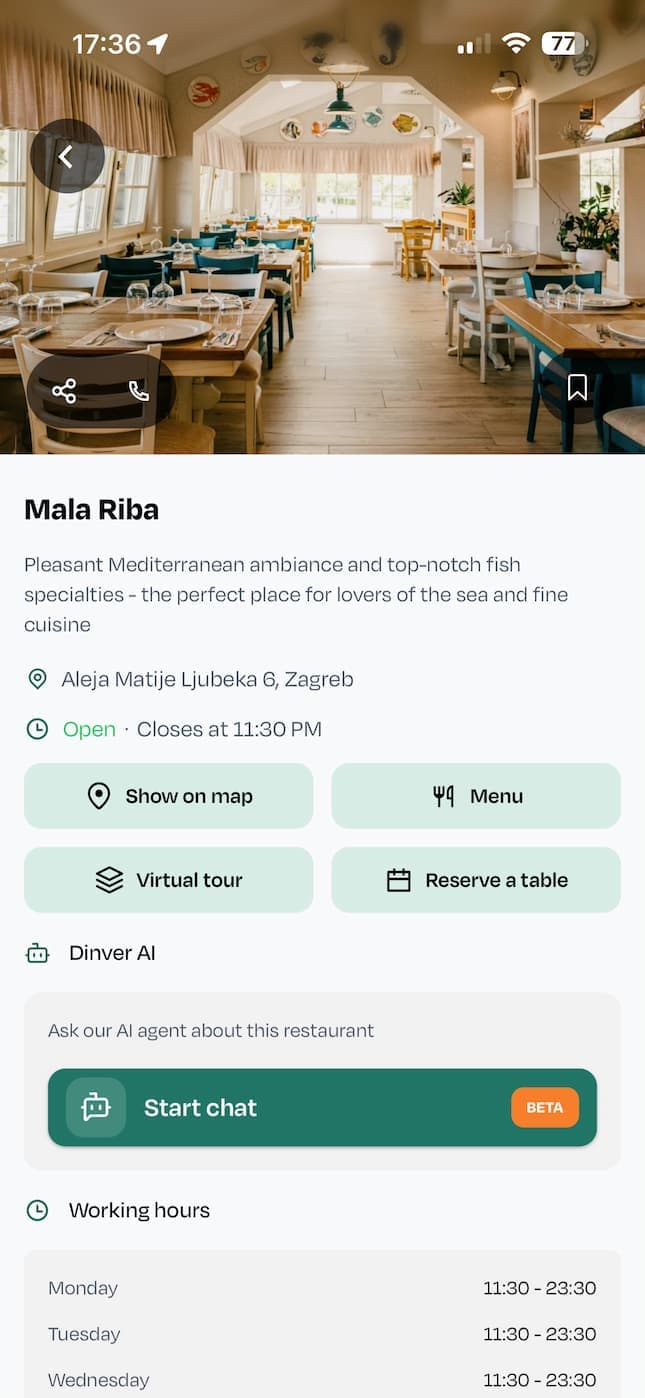
Task: Tap back arrow to leave restaurant page
Action: [67, 156]
